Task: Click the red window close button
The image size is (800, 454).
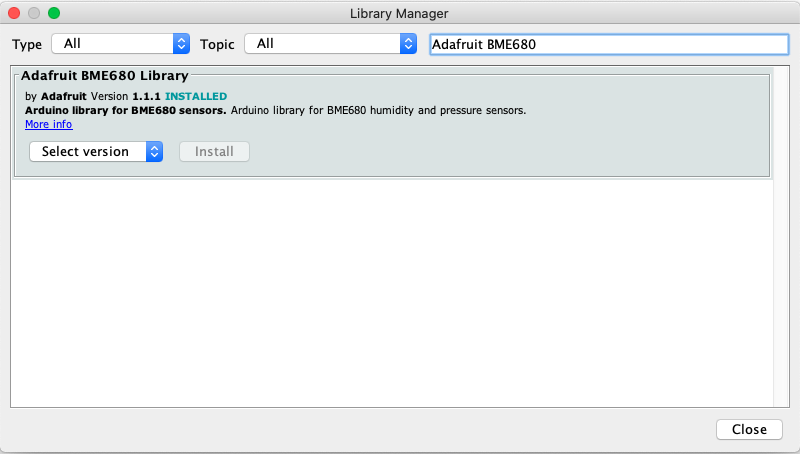Action: 14,13
